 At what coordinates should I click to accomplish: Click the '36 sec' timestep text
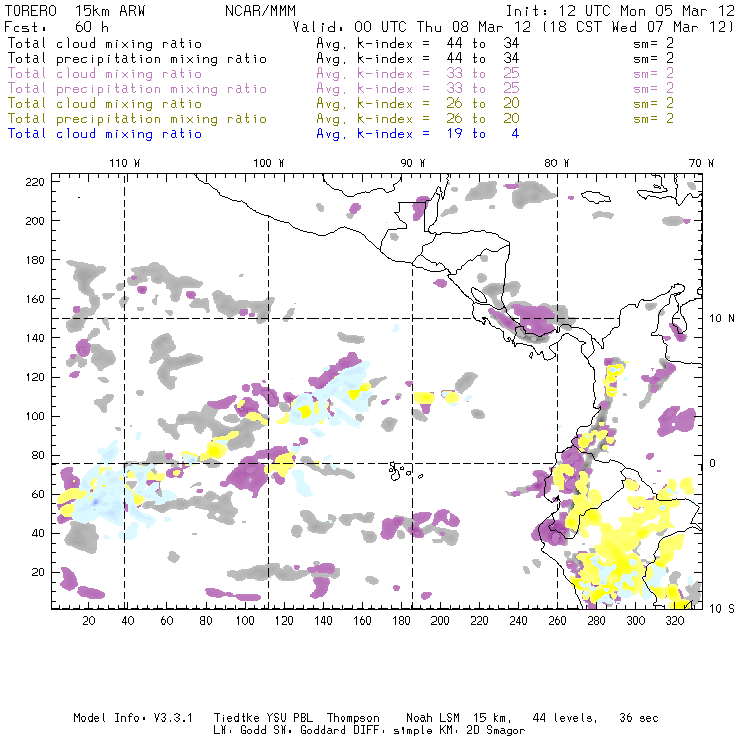(x=639, y=718)
